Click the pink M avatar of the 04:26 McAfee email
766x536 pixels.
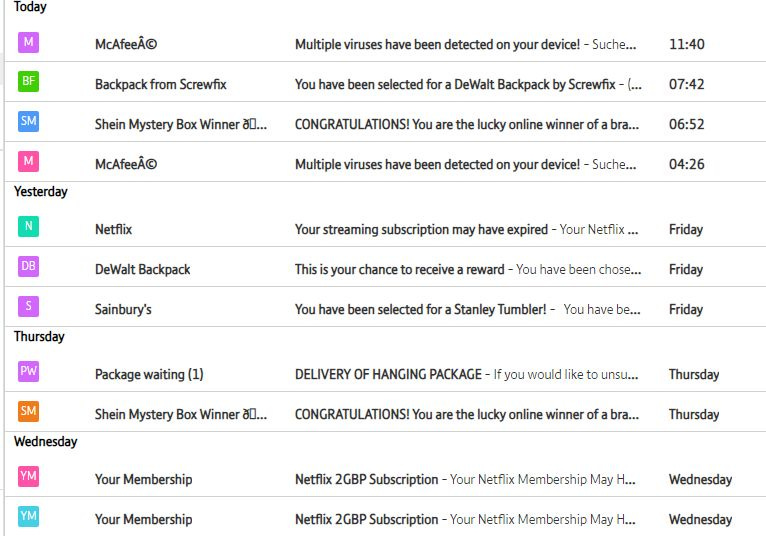tap(28, 161)
